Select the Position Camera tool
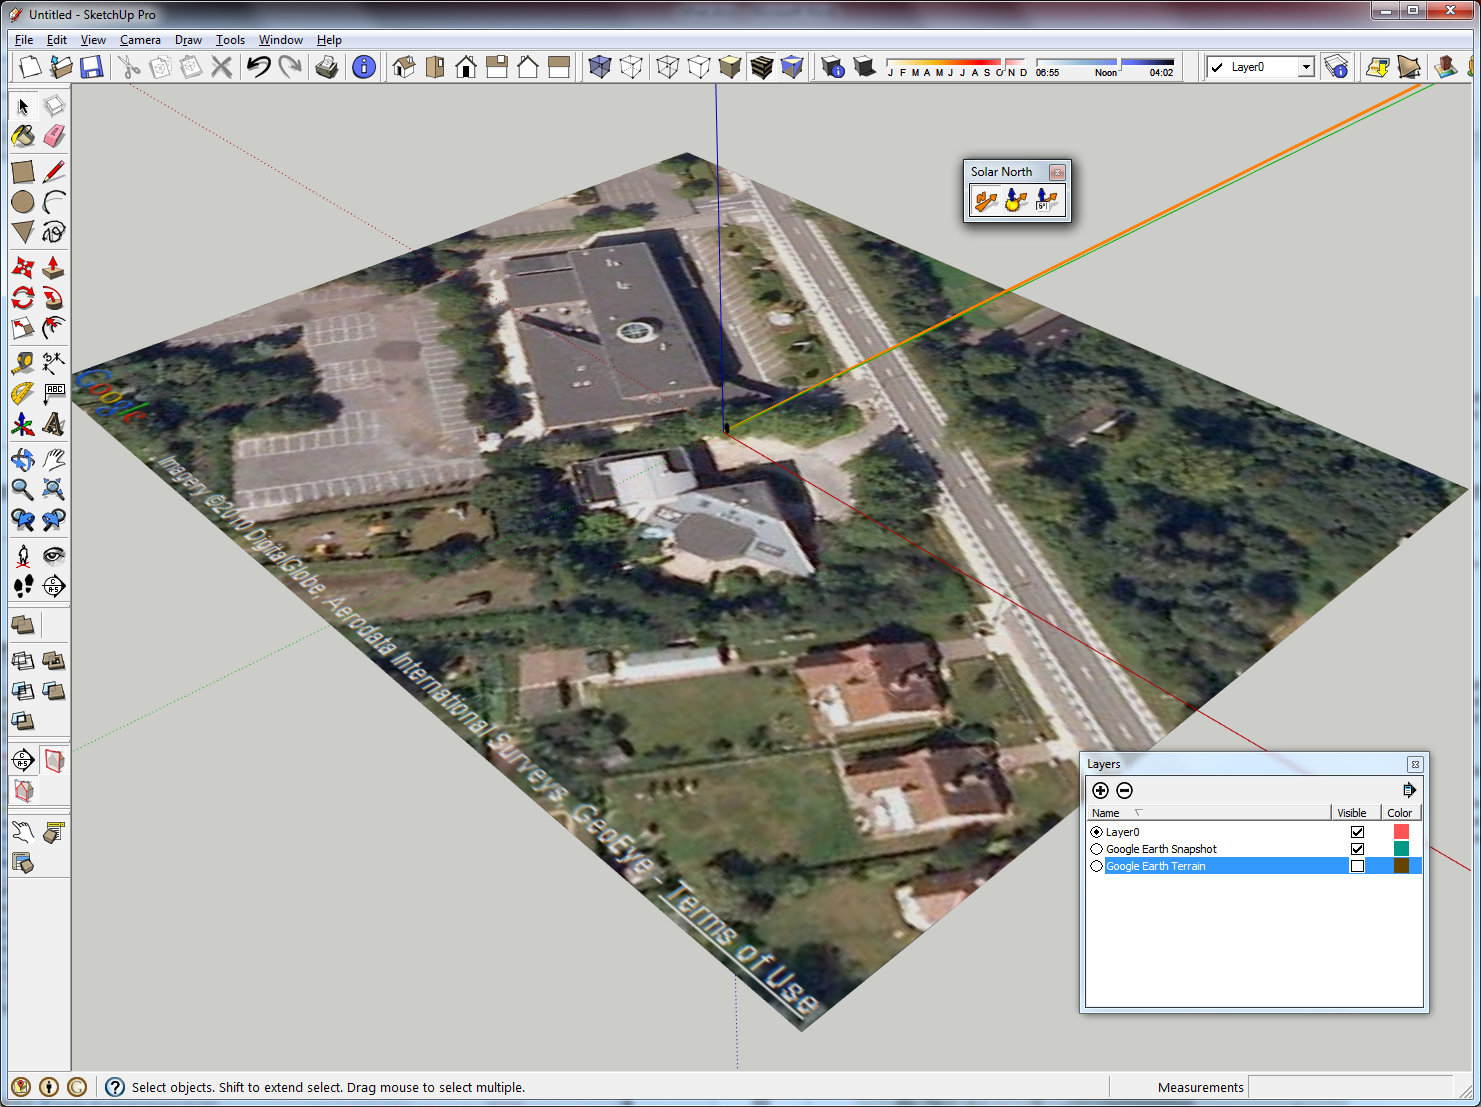 23,556
